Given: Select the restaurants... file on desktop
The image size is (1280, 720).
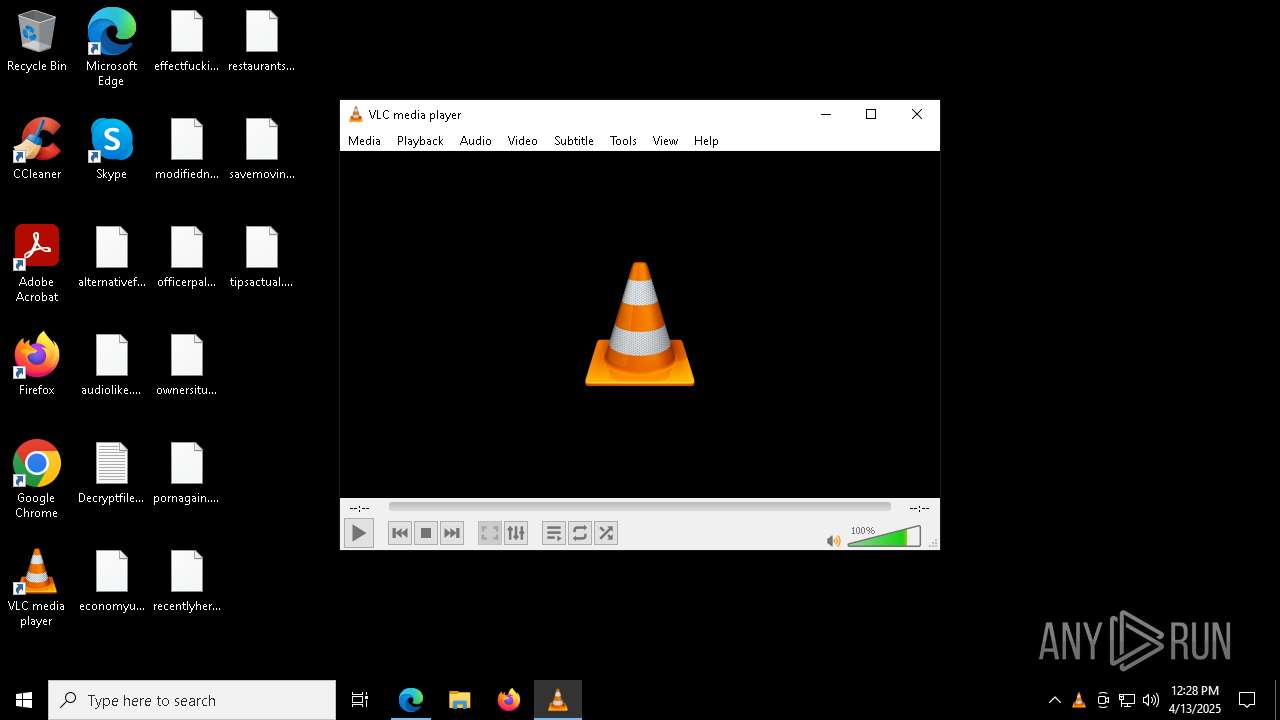Looking at the screenshot, I should (x=261, y=42).
